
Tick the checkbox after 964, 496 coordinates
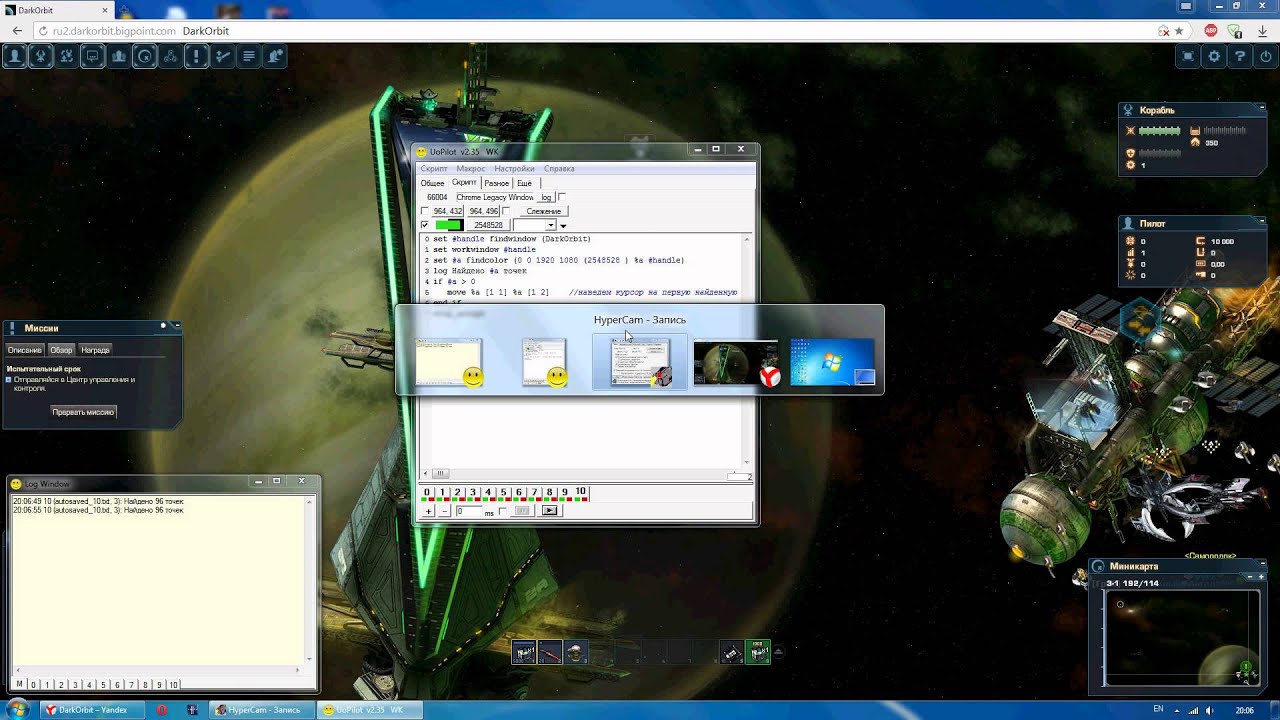coord(506,211)
